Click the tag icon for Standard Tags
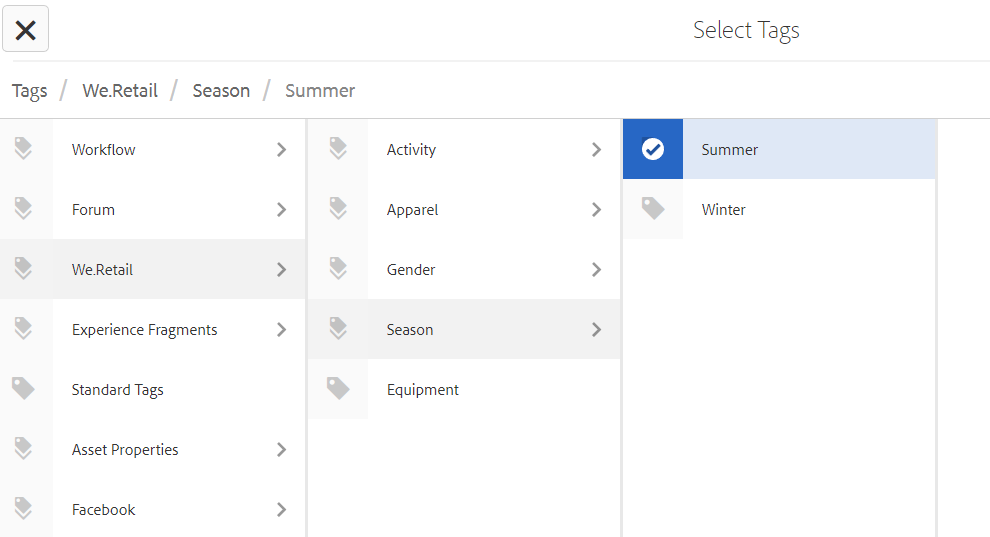The width and height of the screenshot is (990, 537). (24, 389)
